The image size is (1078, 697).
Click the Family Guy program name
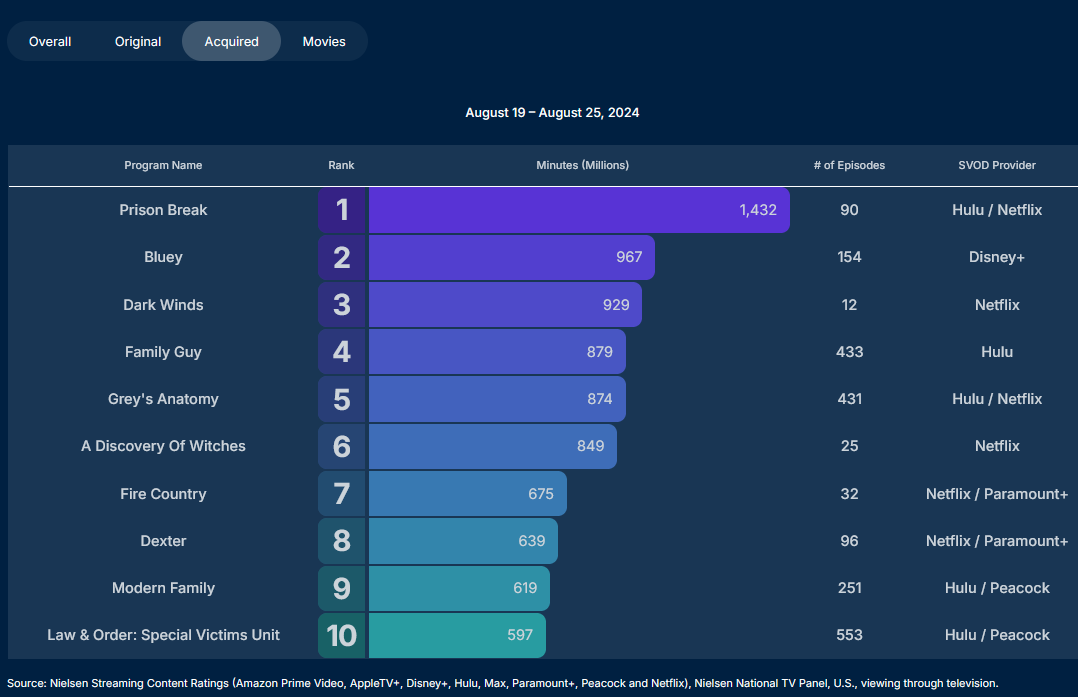pyautogui.click(x=163, y=352)
